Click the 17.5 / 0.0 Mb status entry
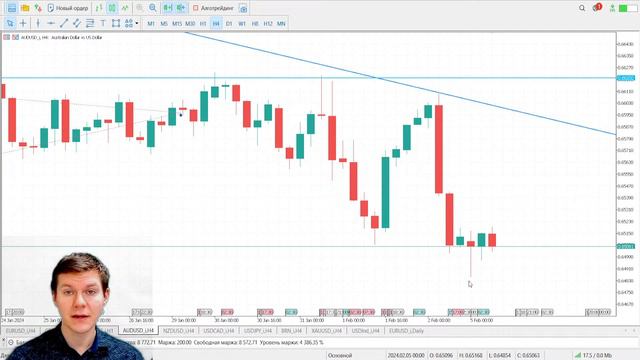 click(592, 355)
